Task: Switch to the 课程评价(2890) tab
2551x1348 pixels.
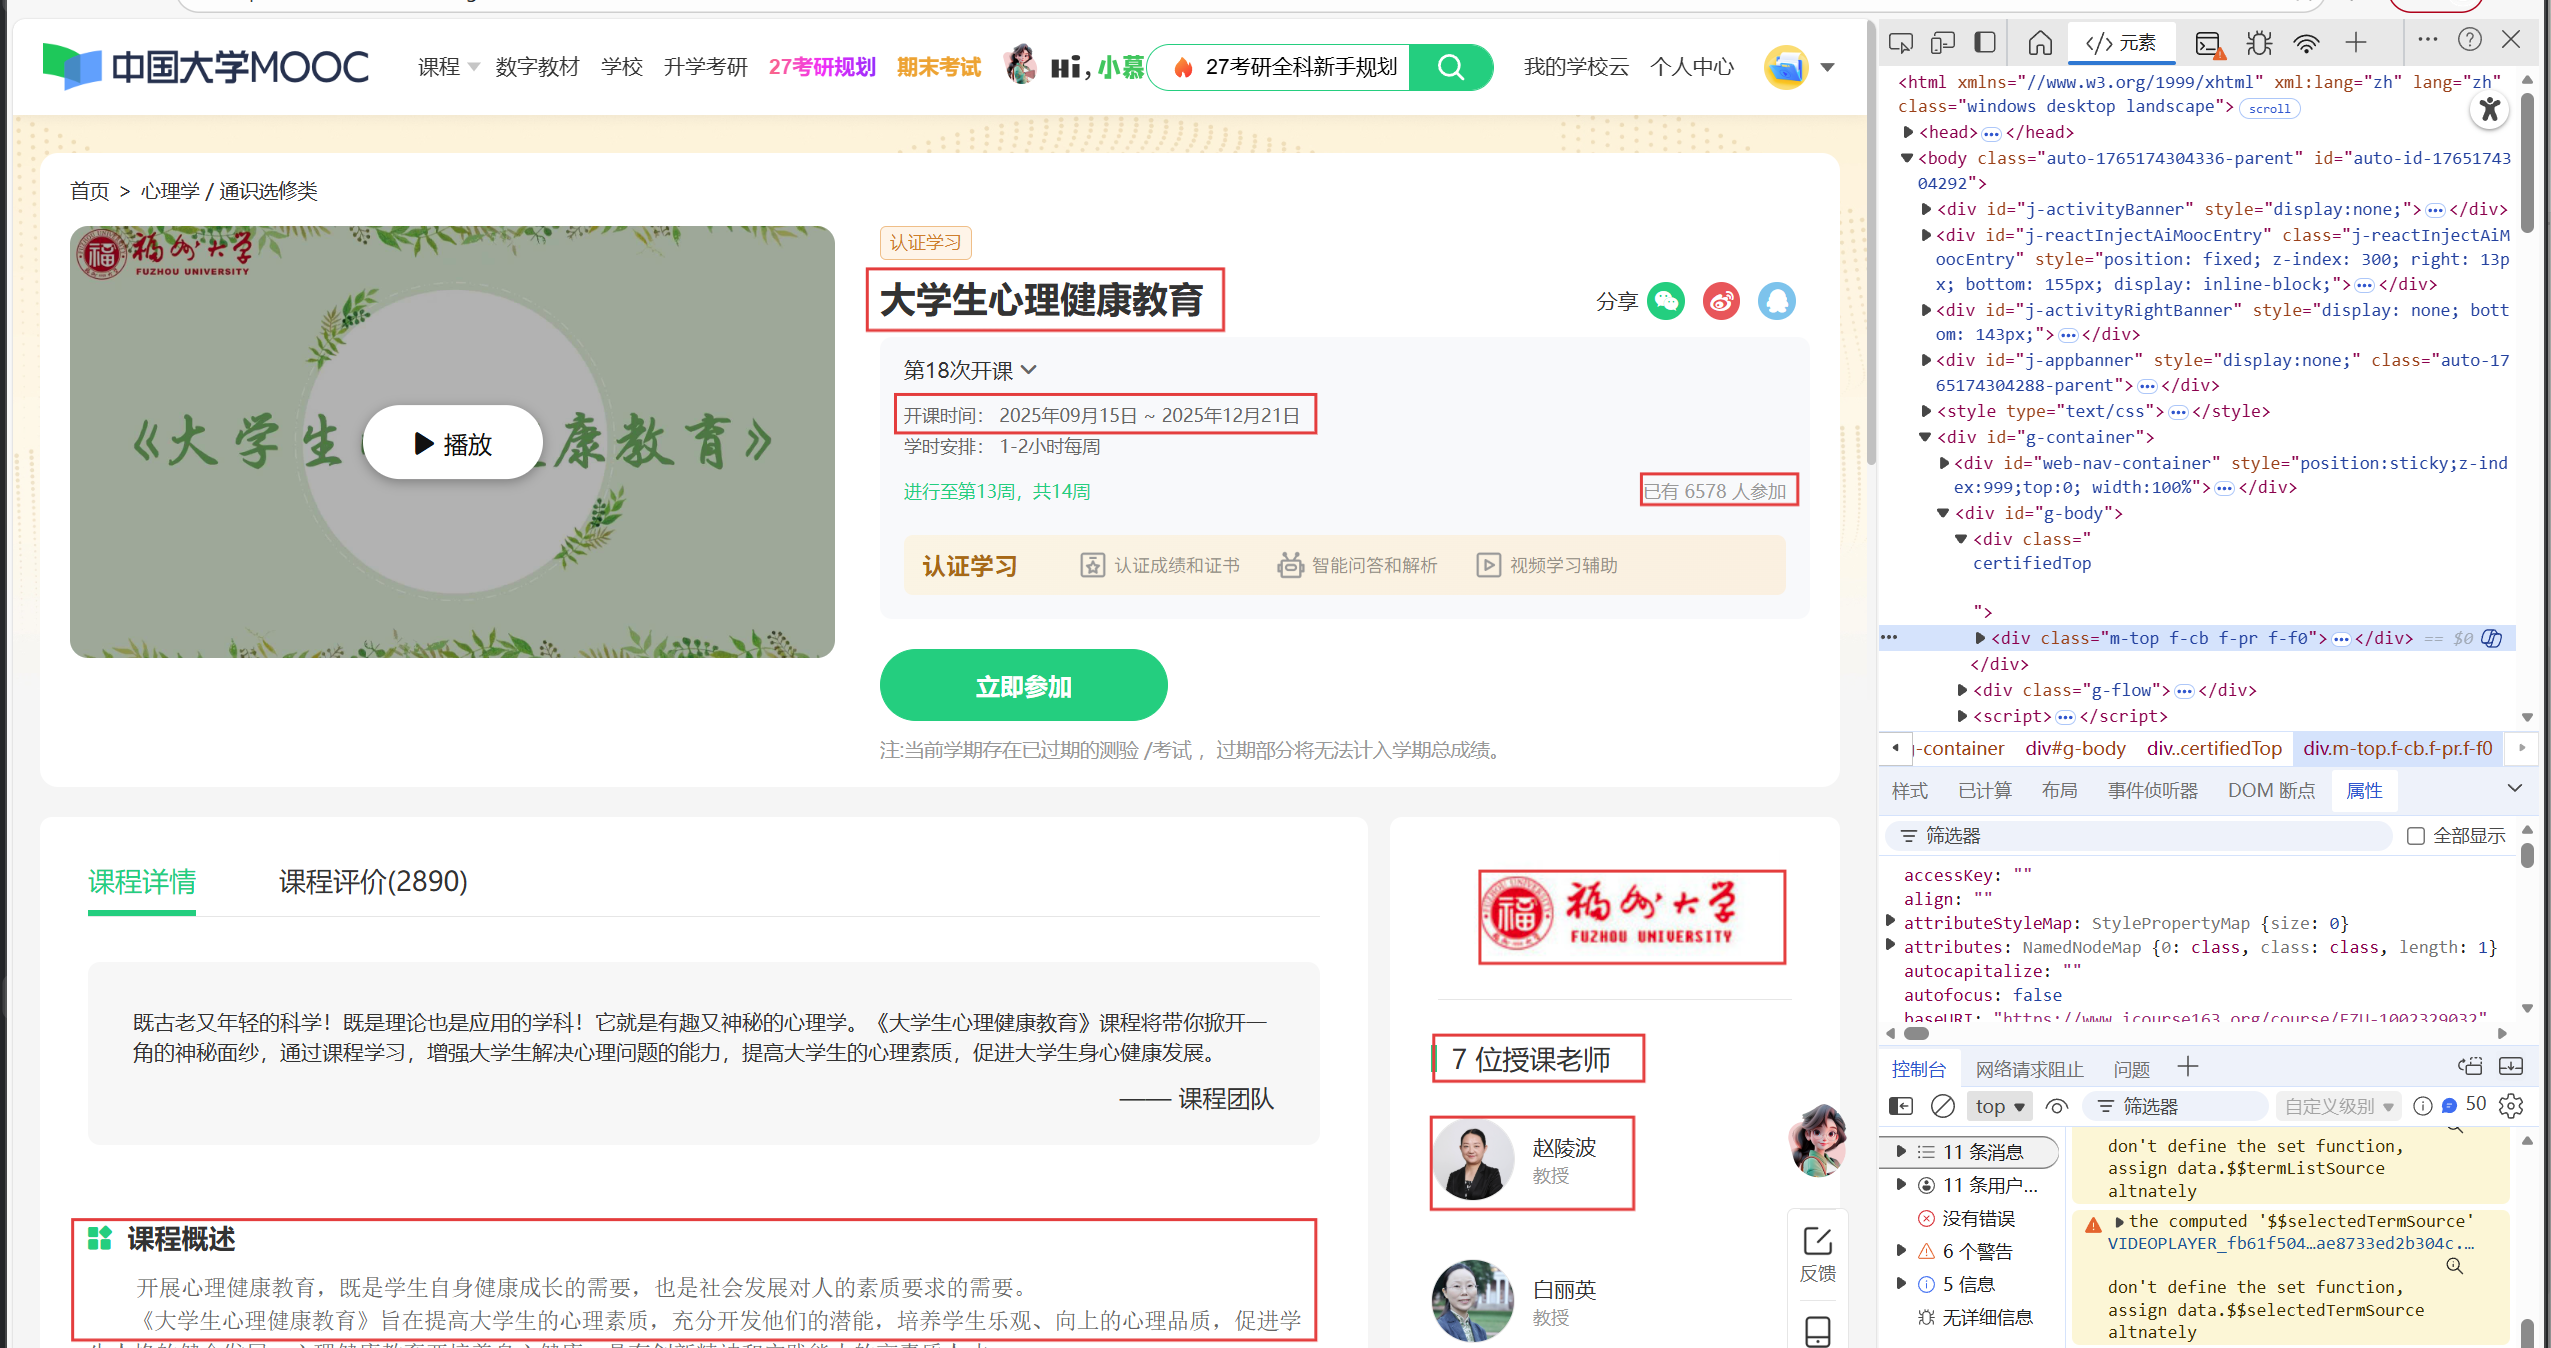Action: 372,883
